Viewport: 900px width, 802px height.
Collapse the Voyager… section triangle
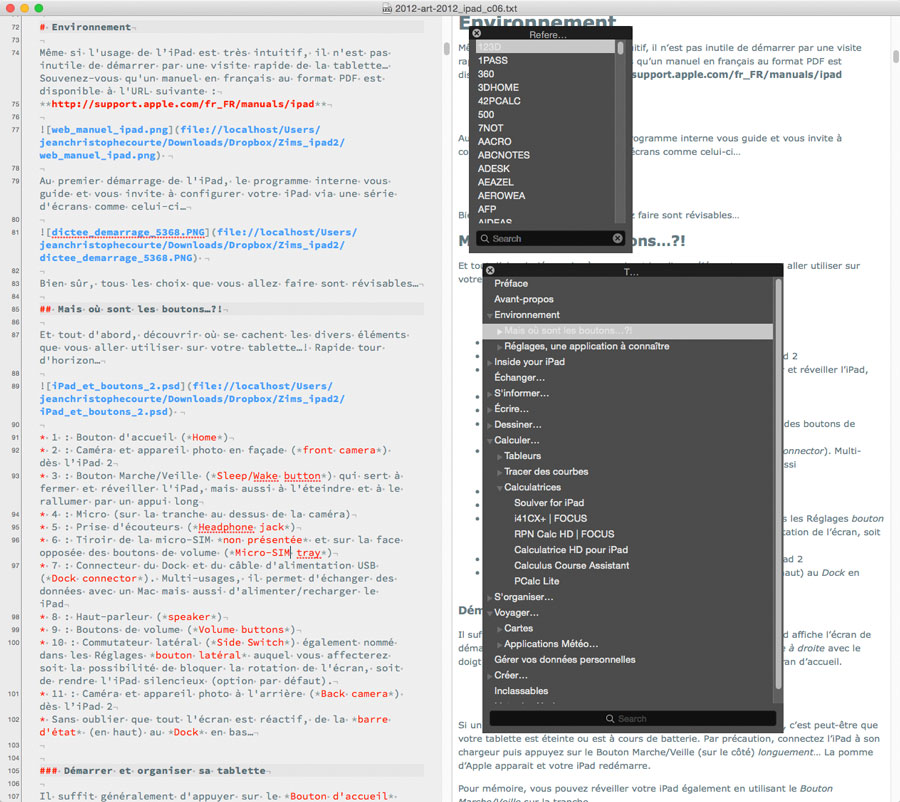pos(490,613)
